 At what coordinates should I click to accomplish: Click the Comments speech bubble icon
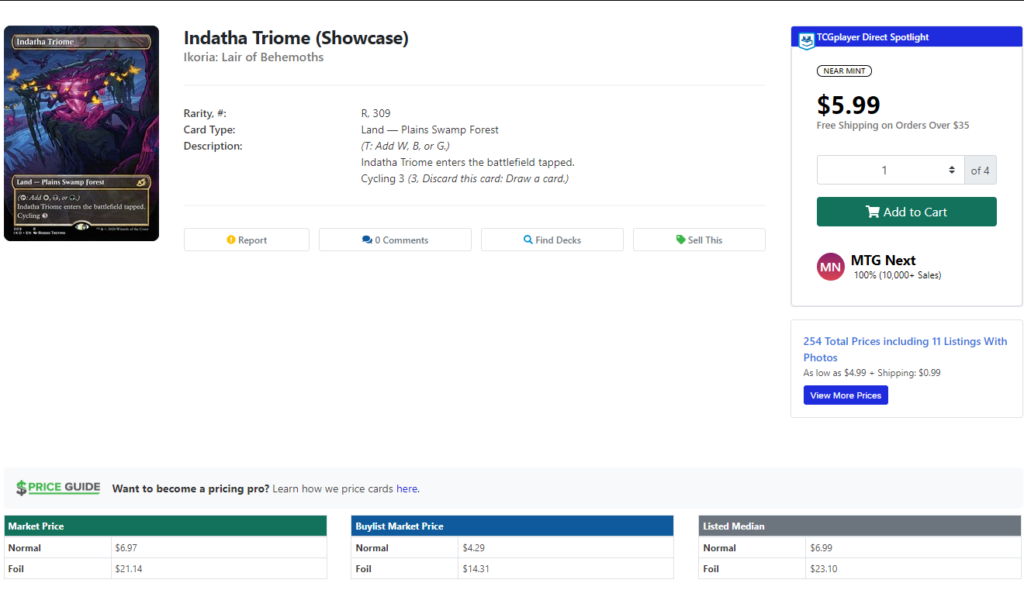(367, 240)
